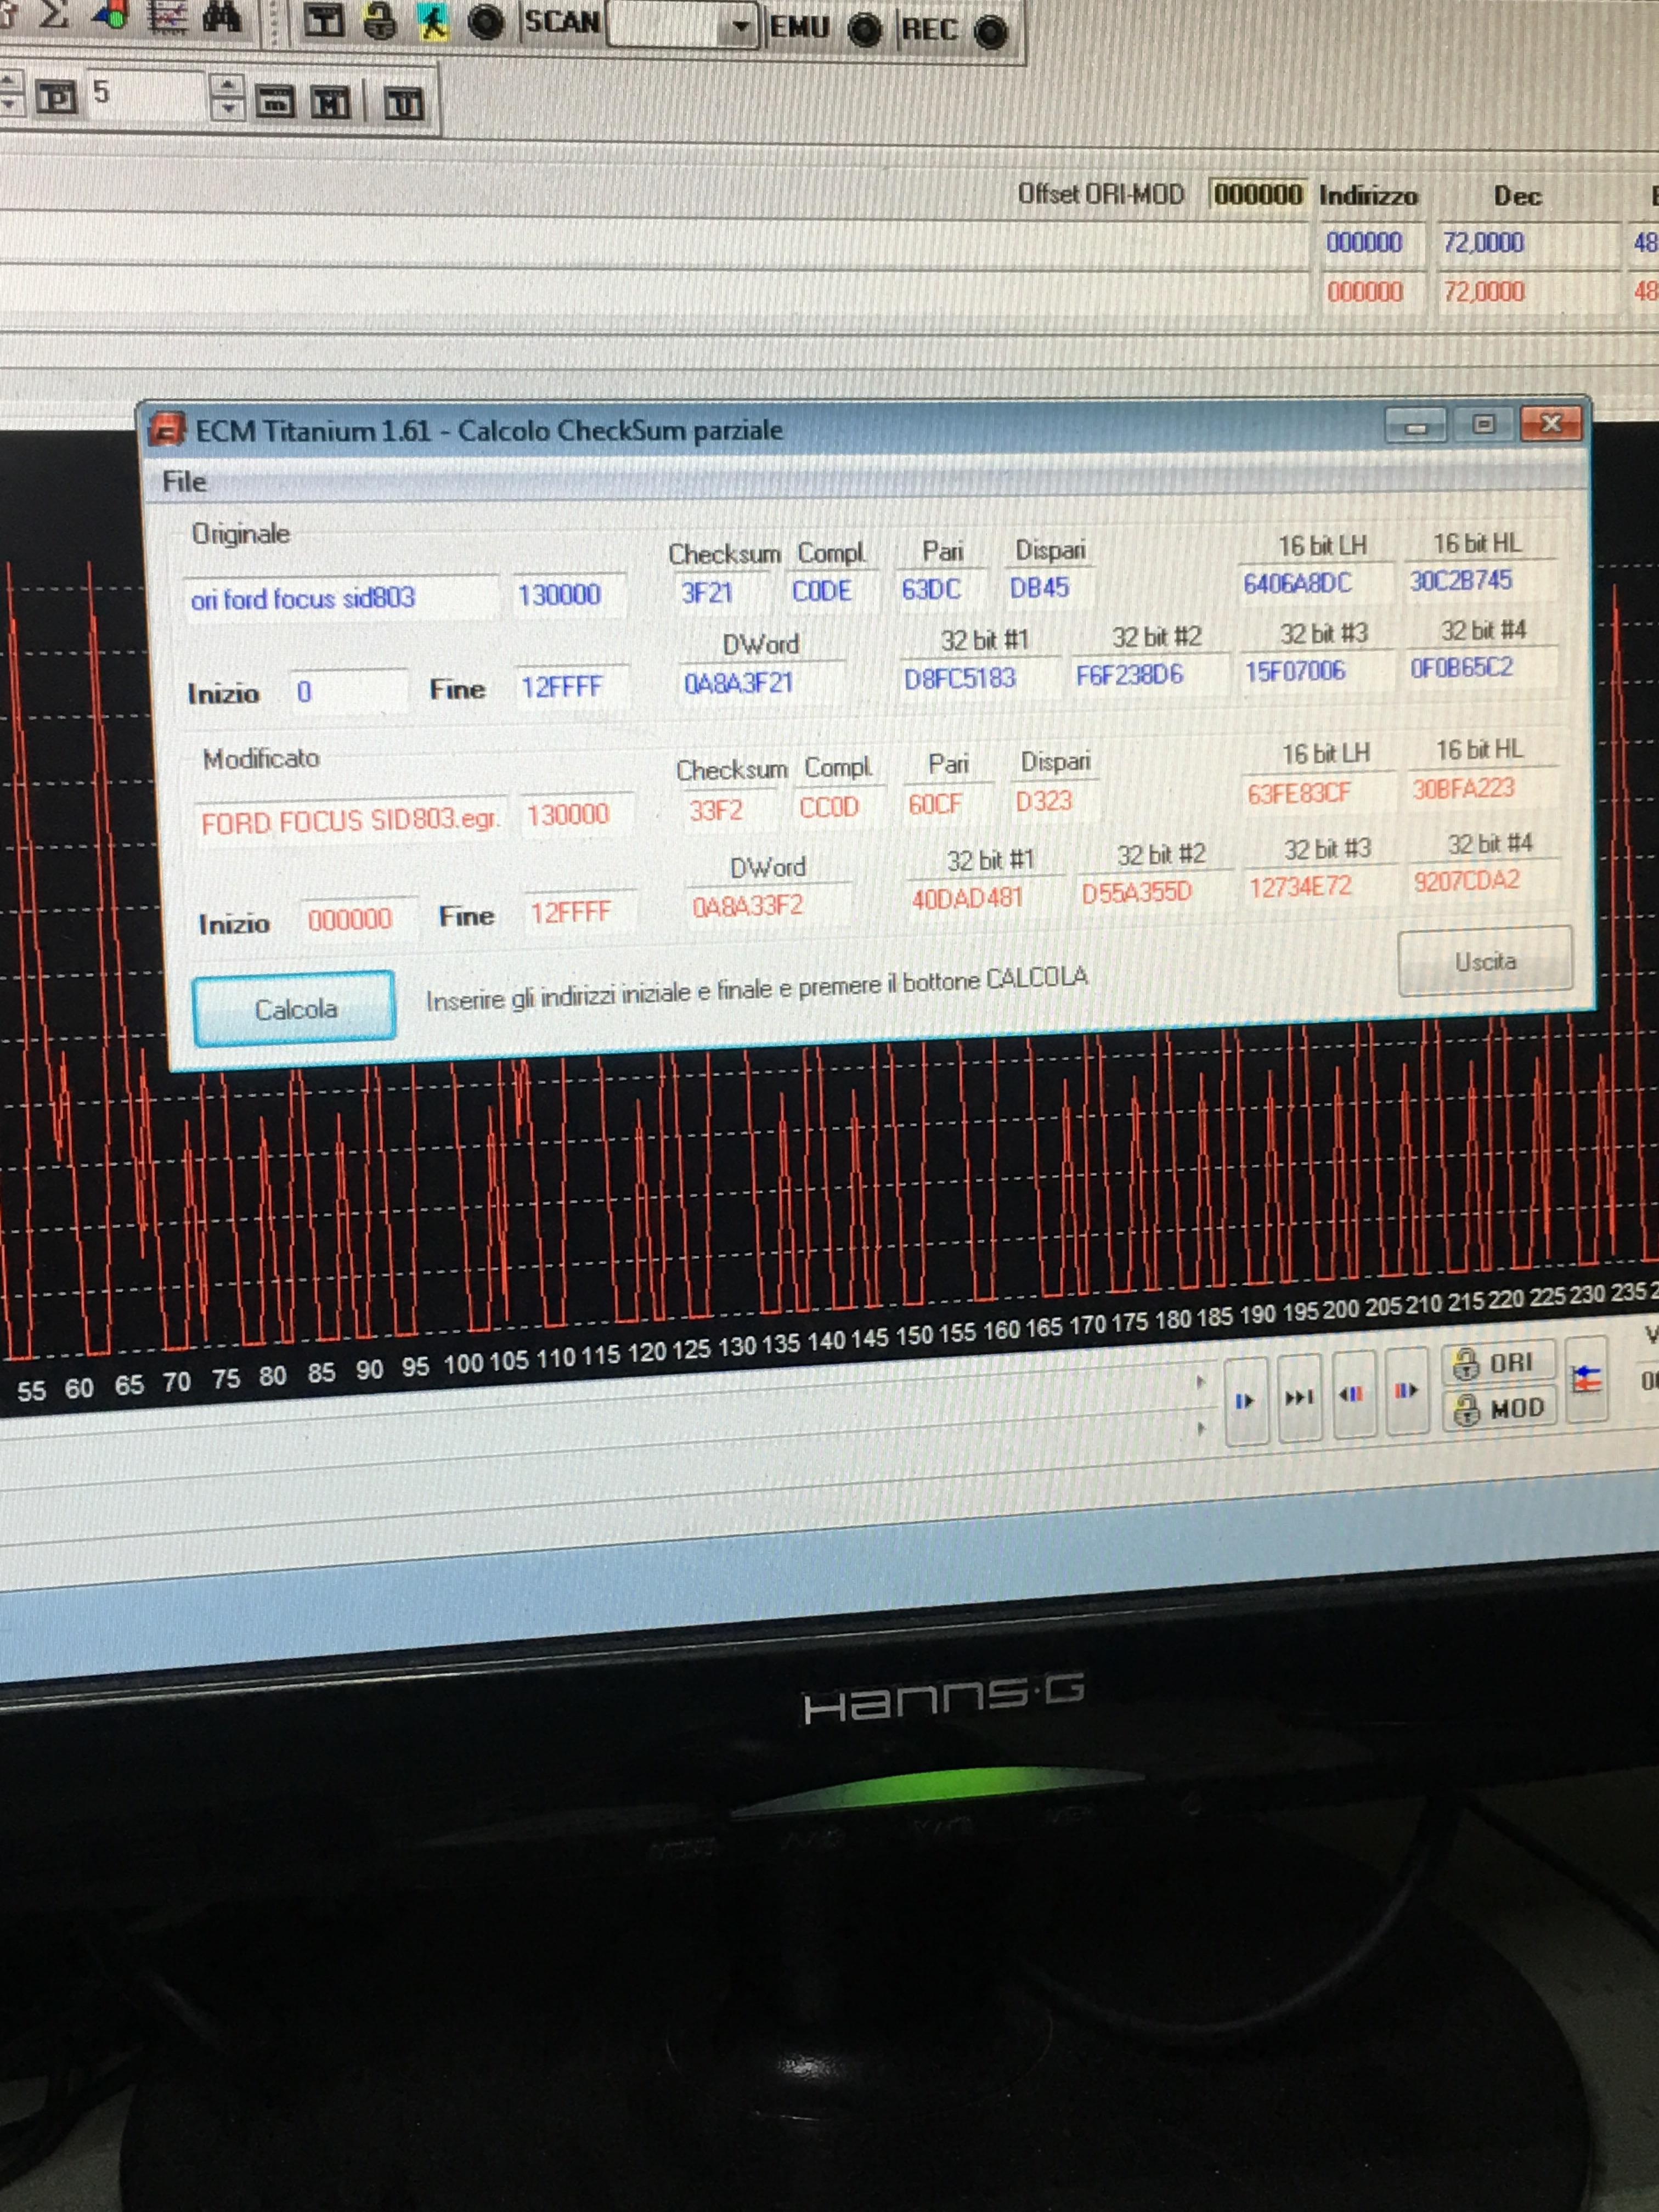1659x2212 pixels.
Task: Open the 3D colored chart toolbar icon
Action: pos(112,14)
